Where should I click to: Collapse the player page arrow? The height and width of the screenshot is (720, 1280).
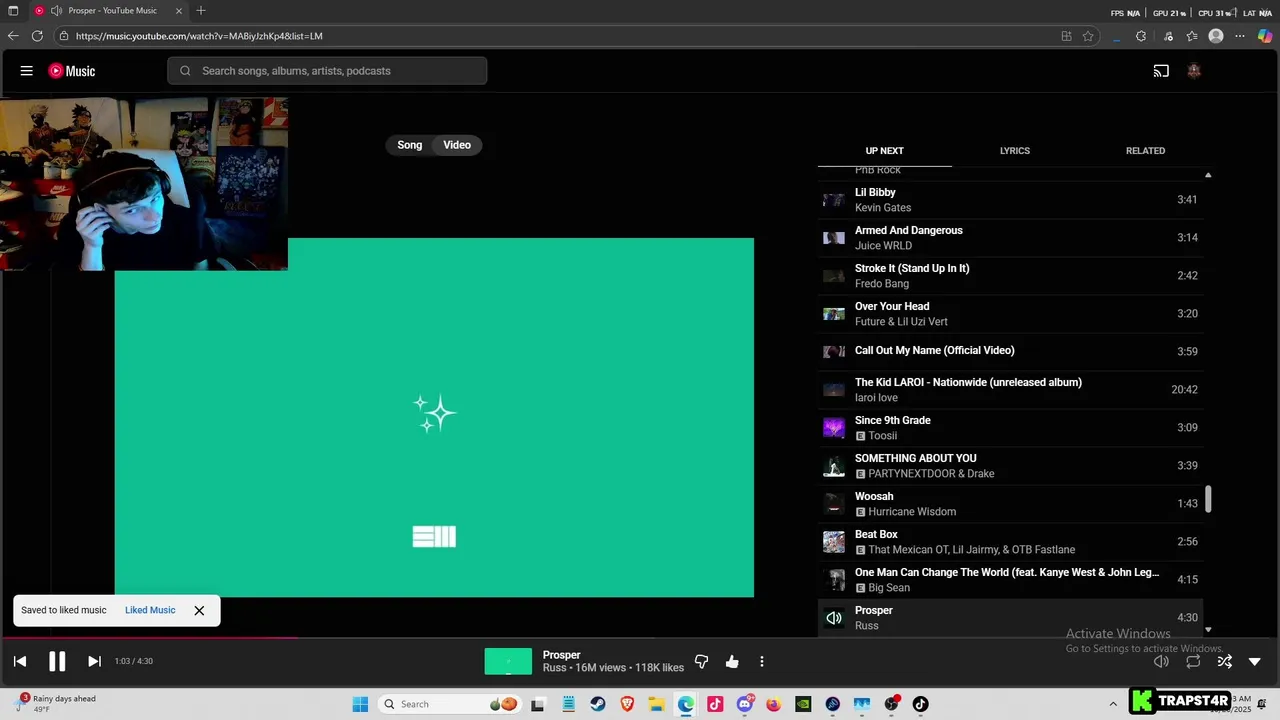pos(1255,661)
